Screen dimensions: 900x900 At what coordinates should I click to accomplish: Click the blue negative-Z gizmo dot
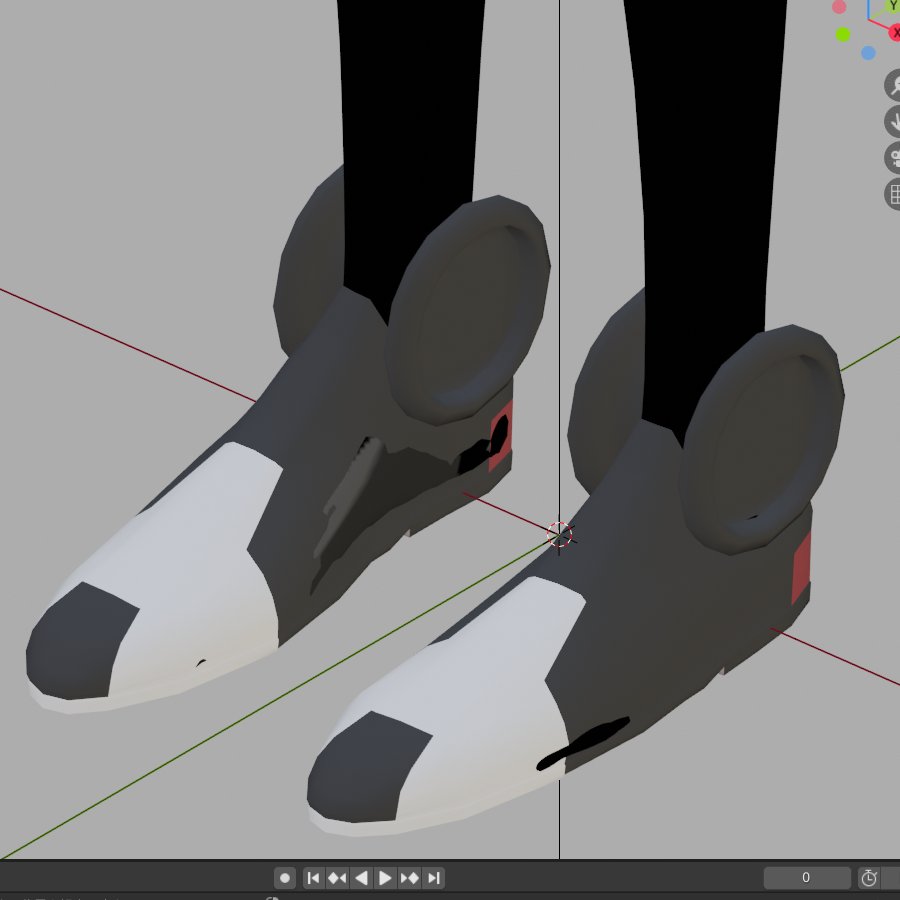[x=868, y=53]
